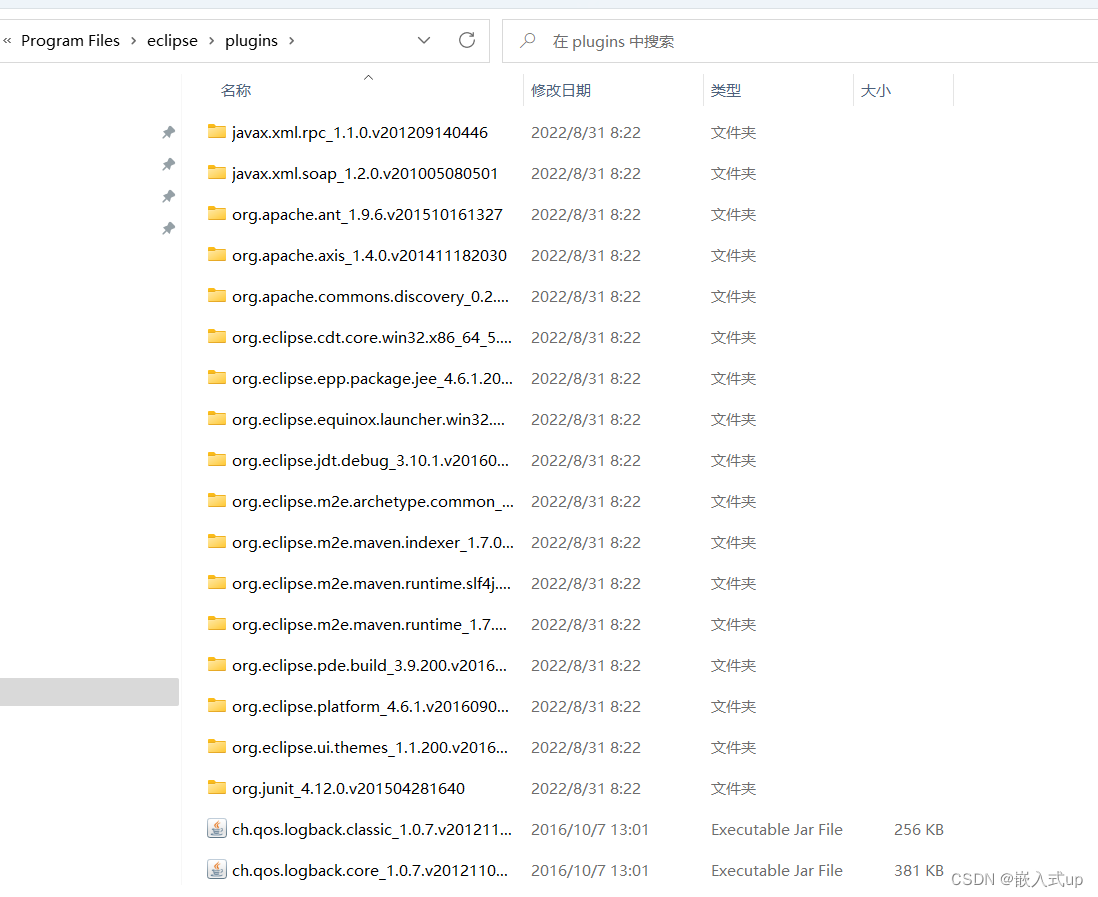Click the folder icon of org.eclipse.ui.themes_1.1.200
This screenshot has height=897, width=1098.
click(217, 746)
